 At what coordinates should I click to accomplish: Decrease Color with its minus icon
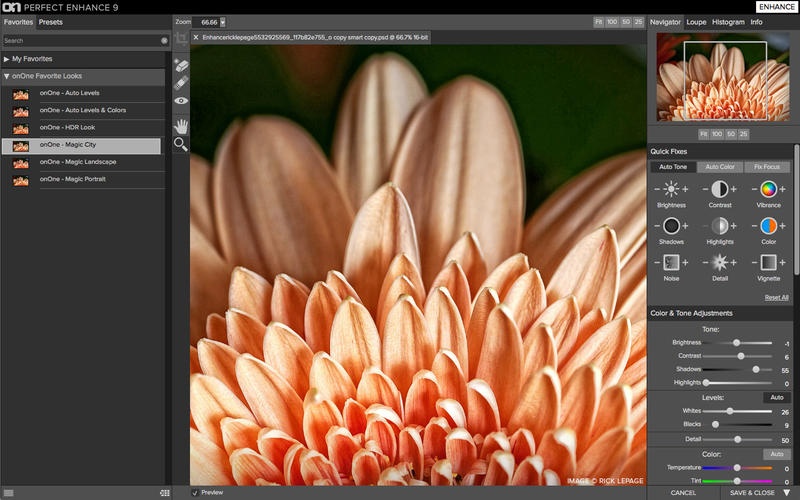pos(755,226)
